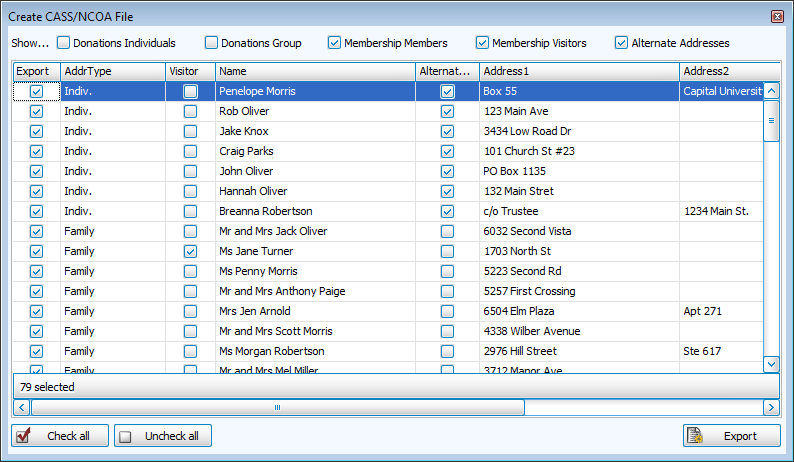This screenshot has height=462, width=794.
Task: Toggle the Alternate Addresses checkbox
Action: pos(622,43)
